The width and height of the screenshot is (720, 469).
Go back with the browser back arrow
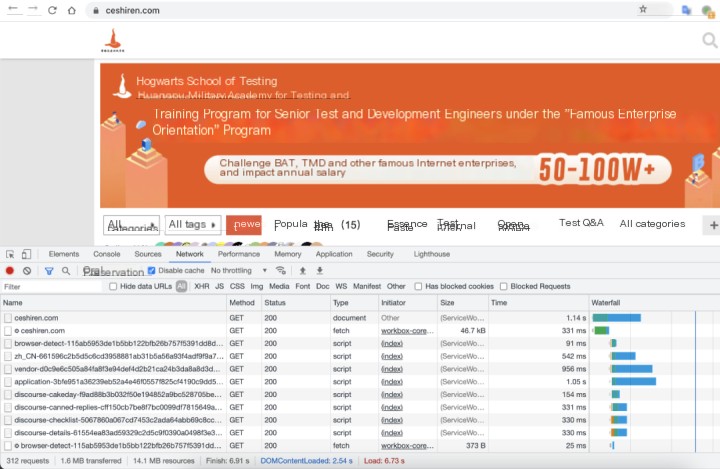pos(13,10)
